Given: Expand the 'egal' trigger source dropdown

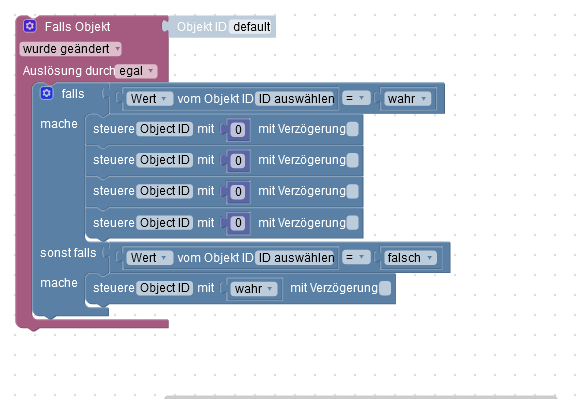Looking at the screenshot, I should pyautogui.click(x=136, y=71).
